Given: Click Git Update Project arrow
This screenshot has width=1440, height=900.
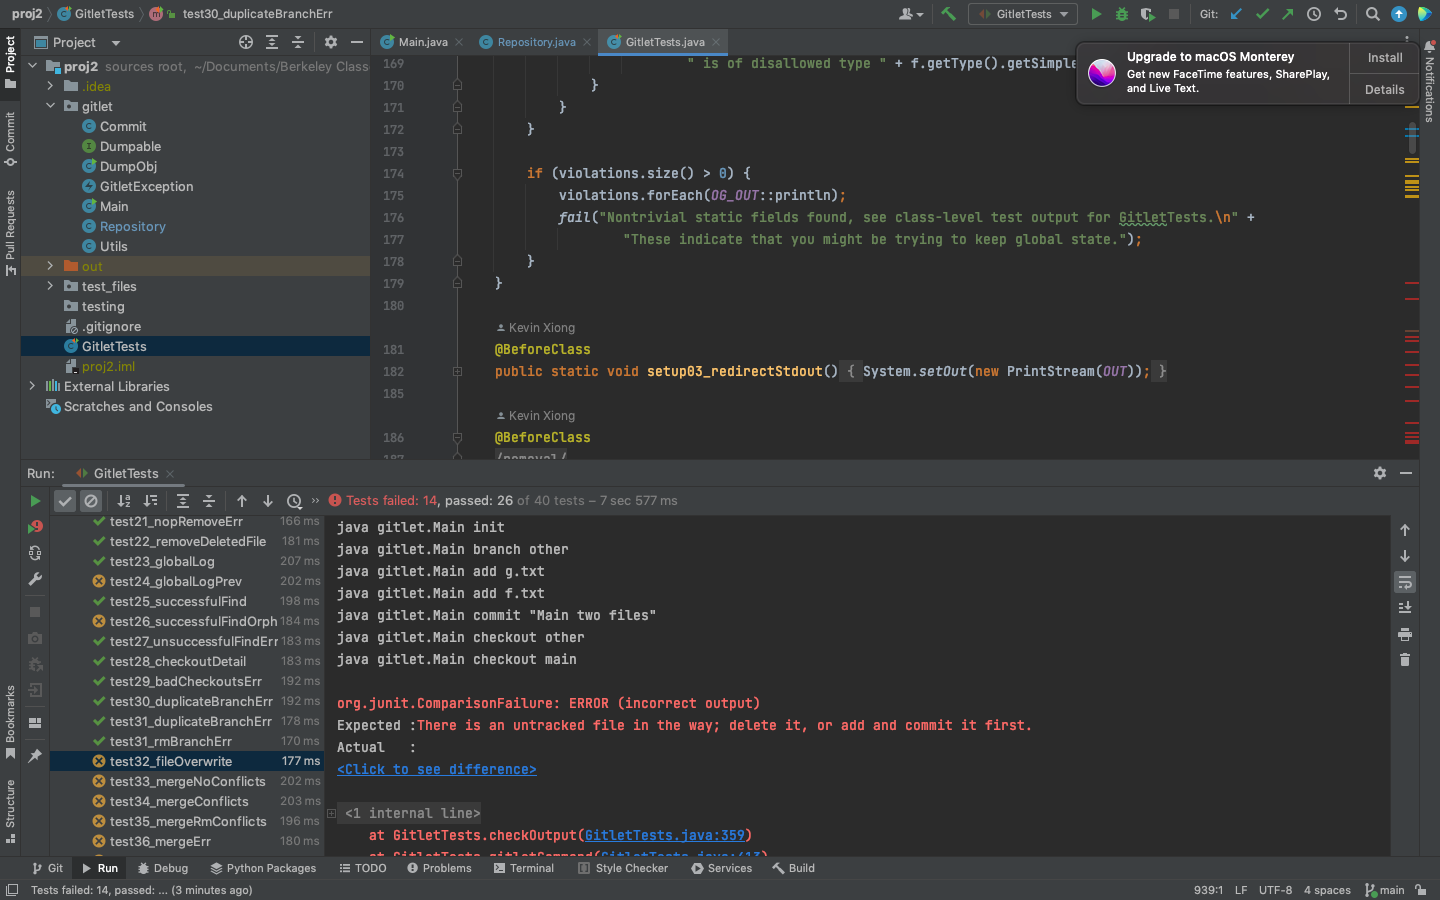Looking at the screenshot, I should pos(1237,14).
